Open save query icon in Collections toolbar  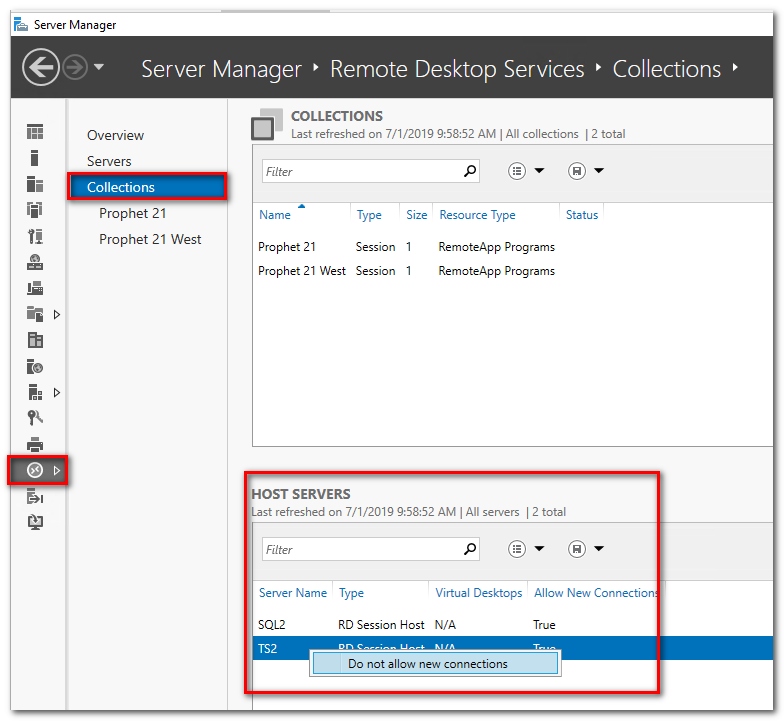click(x=576, y=171)
